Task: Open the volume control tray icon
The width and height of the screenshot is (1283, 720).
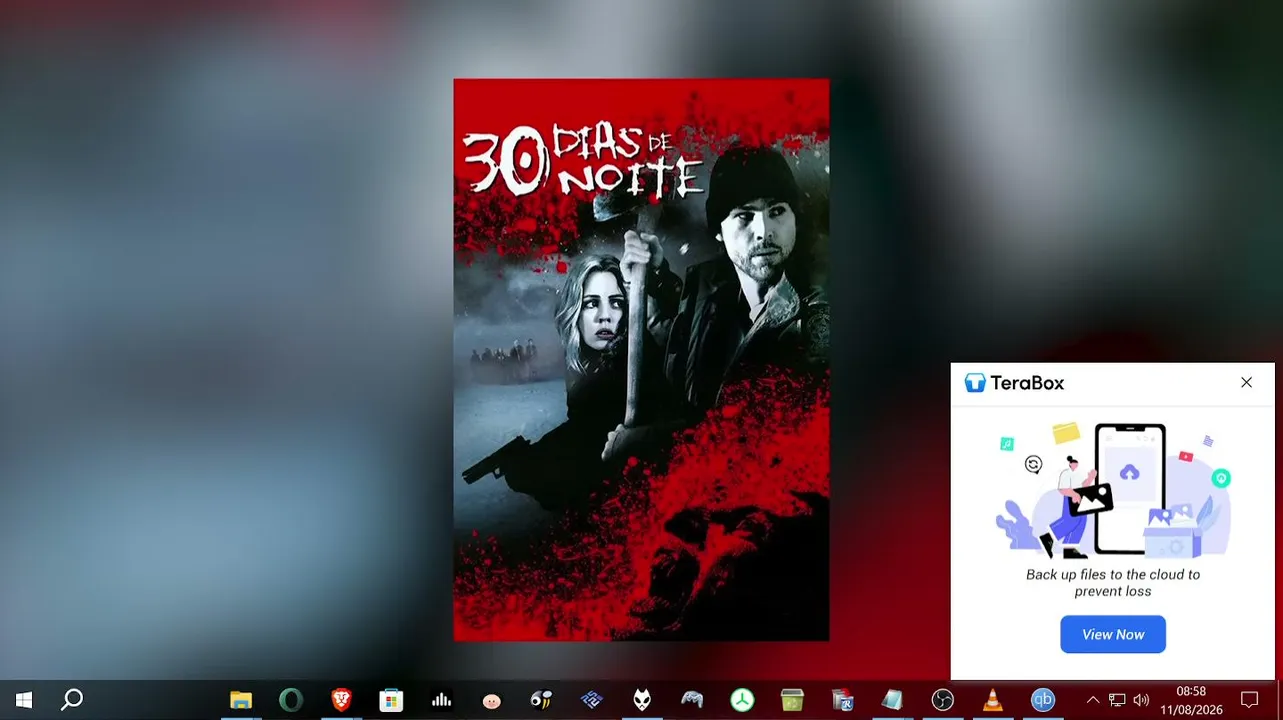Action: [1141, 700]
